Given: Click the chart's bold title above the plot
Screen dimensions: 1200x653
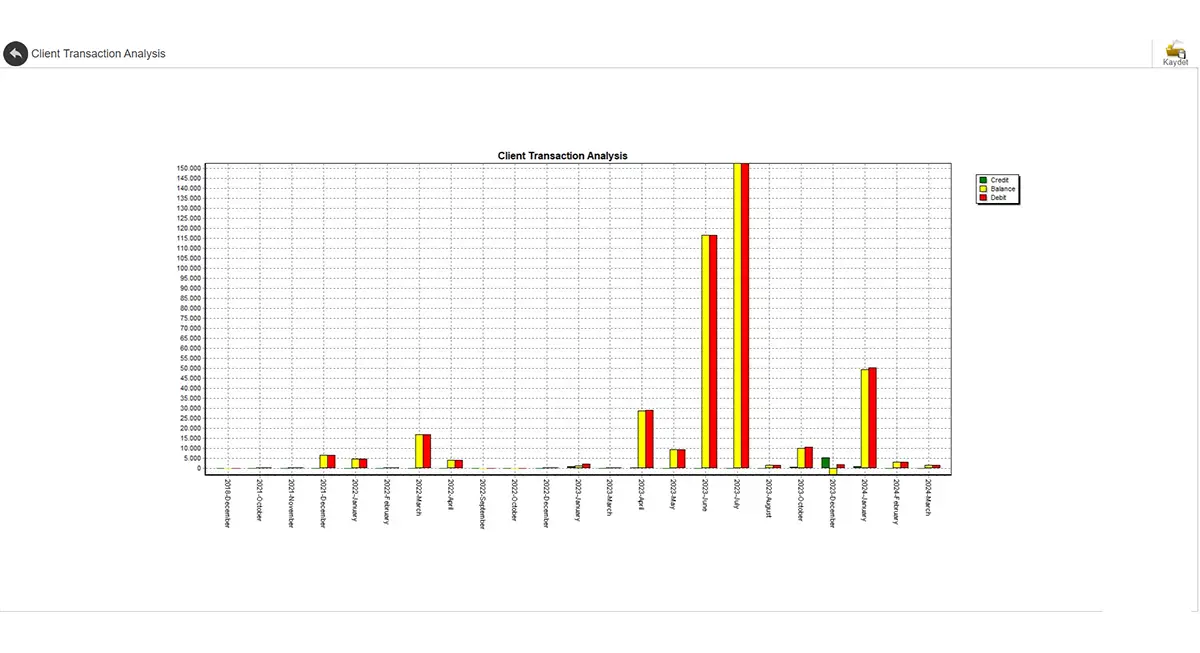Looking at the screenshot, I should click(x=562, y=156).
